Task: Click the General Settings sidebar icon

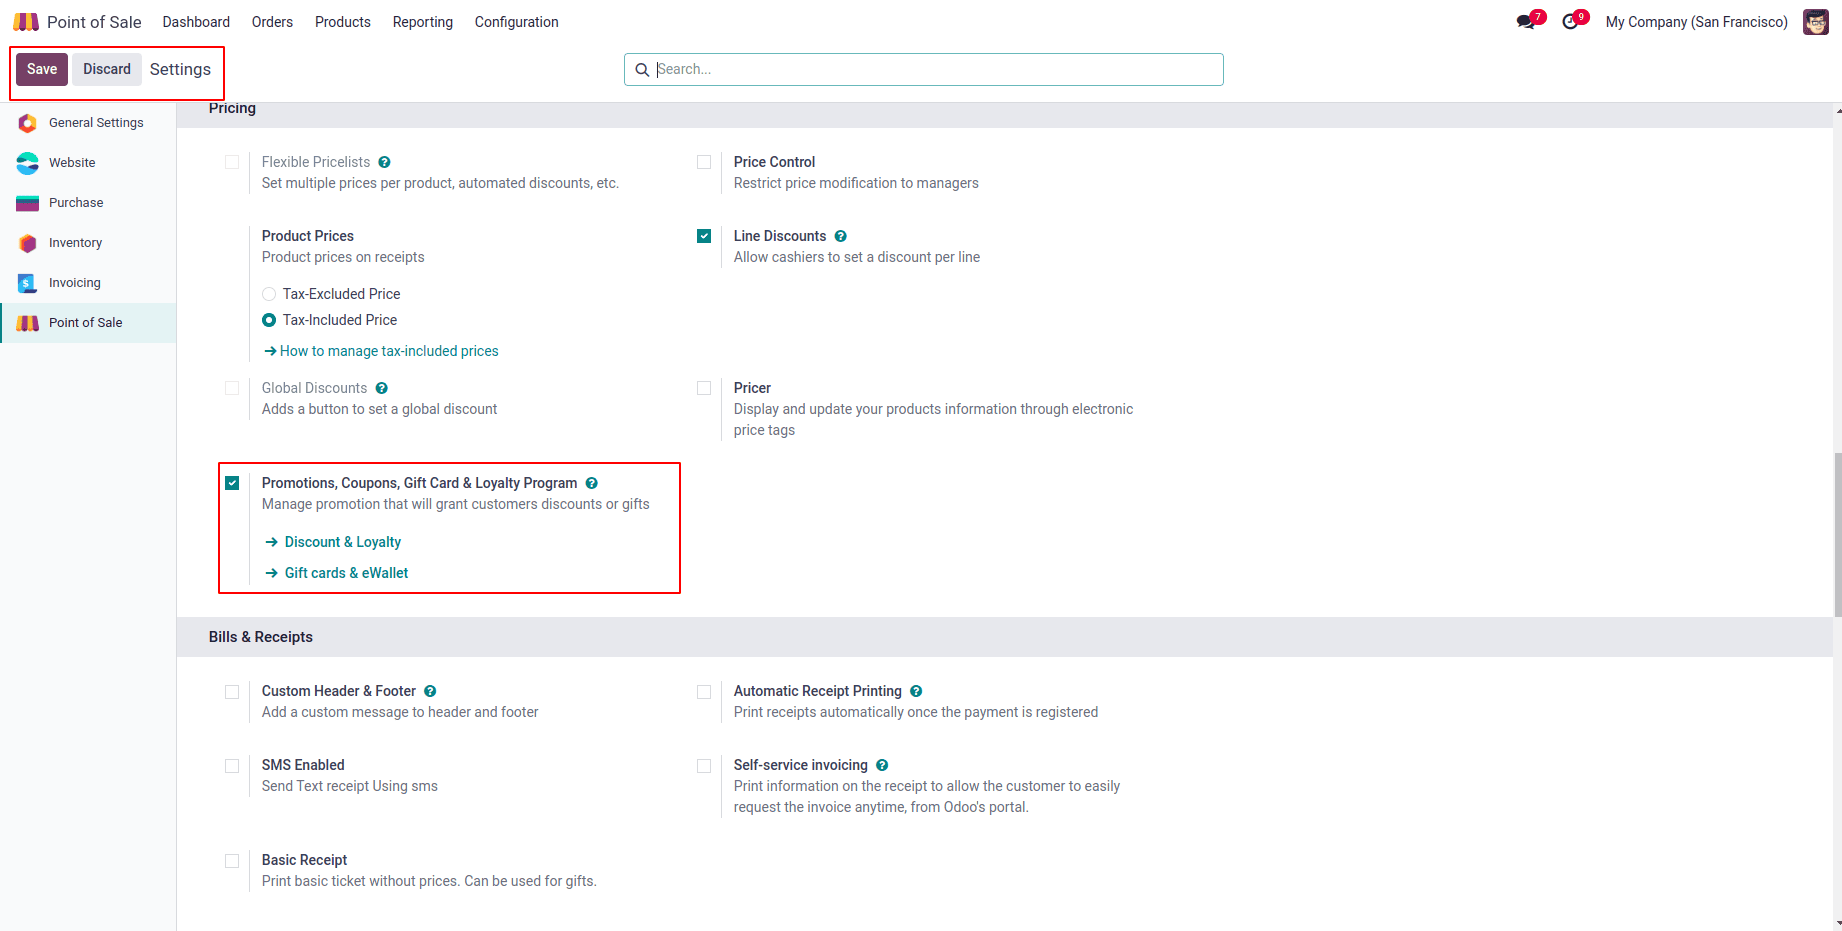Action: (28, 123)
